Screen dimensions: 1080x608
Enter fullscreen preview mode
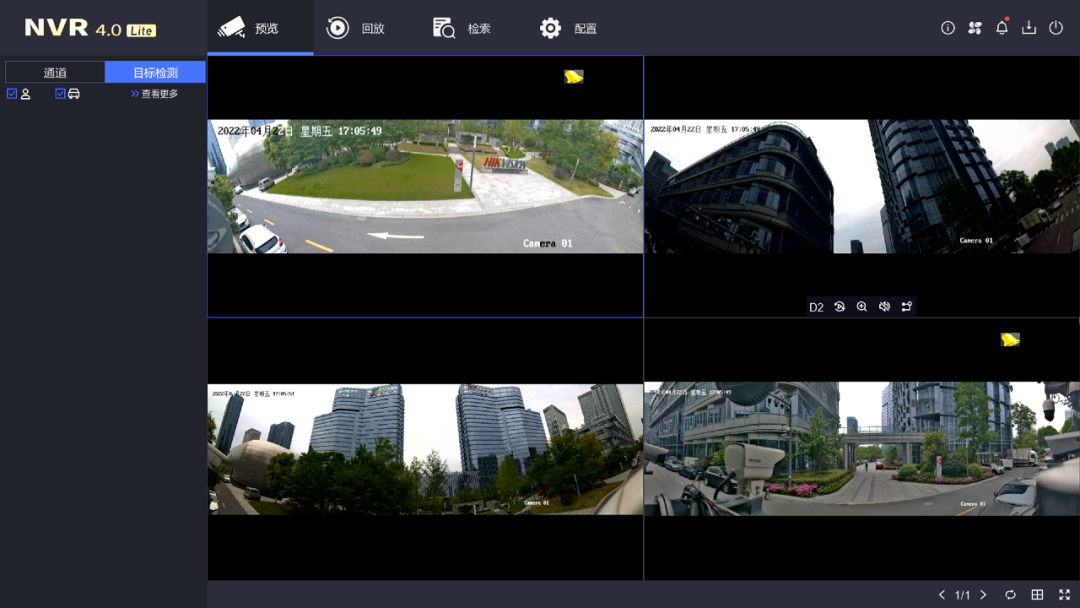(x=1064, y=595)
